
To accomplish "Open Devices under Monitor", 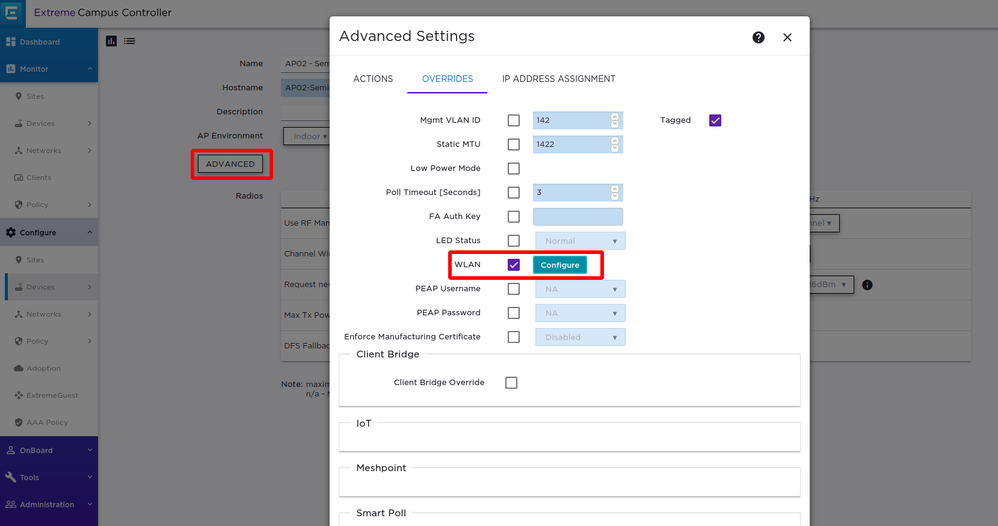I will pyautogui.click(x=49, y=124).
